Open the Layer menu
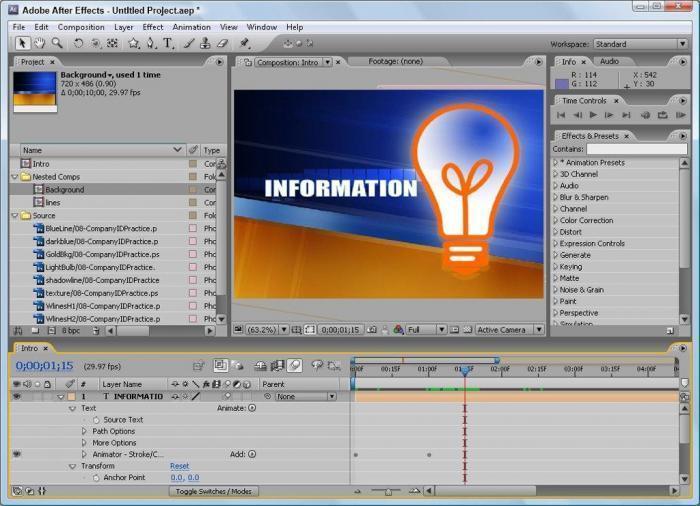 coord(124,27)
